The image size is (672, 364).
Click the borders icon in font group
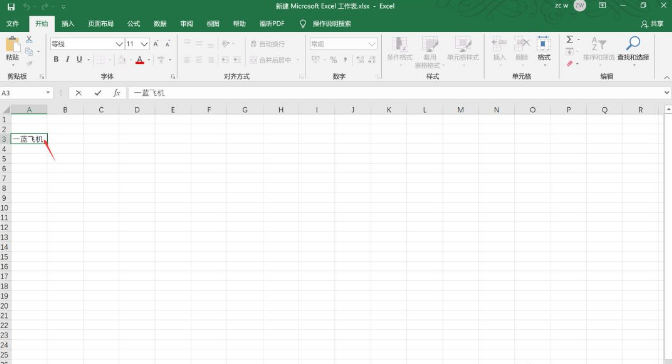[101, 60]
